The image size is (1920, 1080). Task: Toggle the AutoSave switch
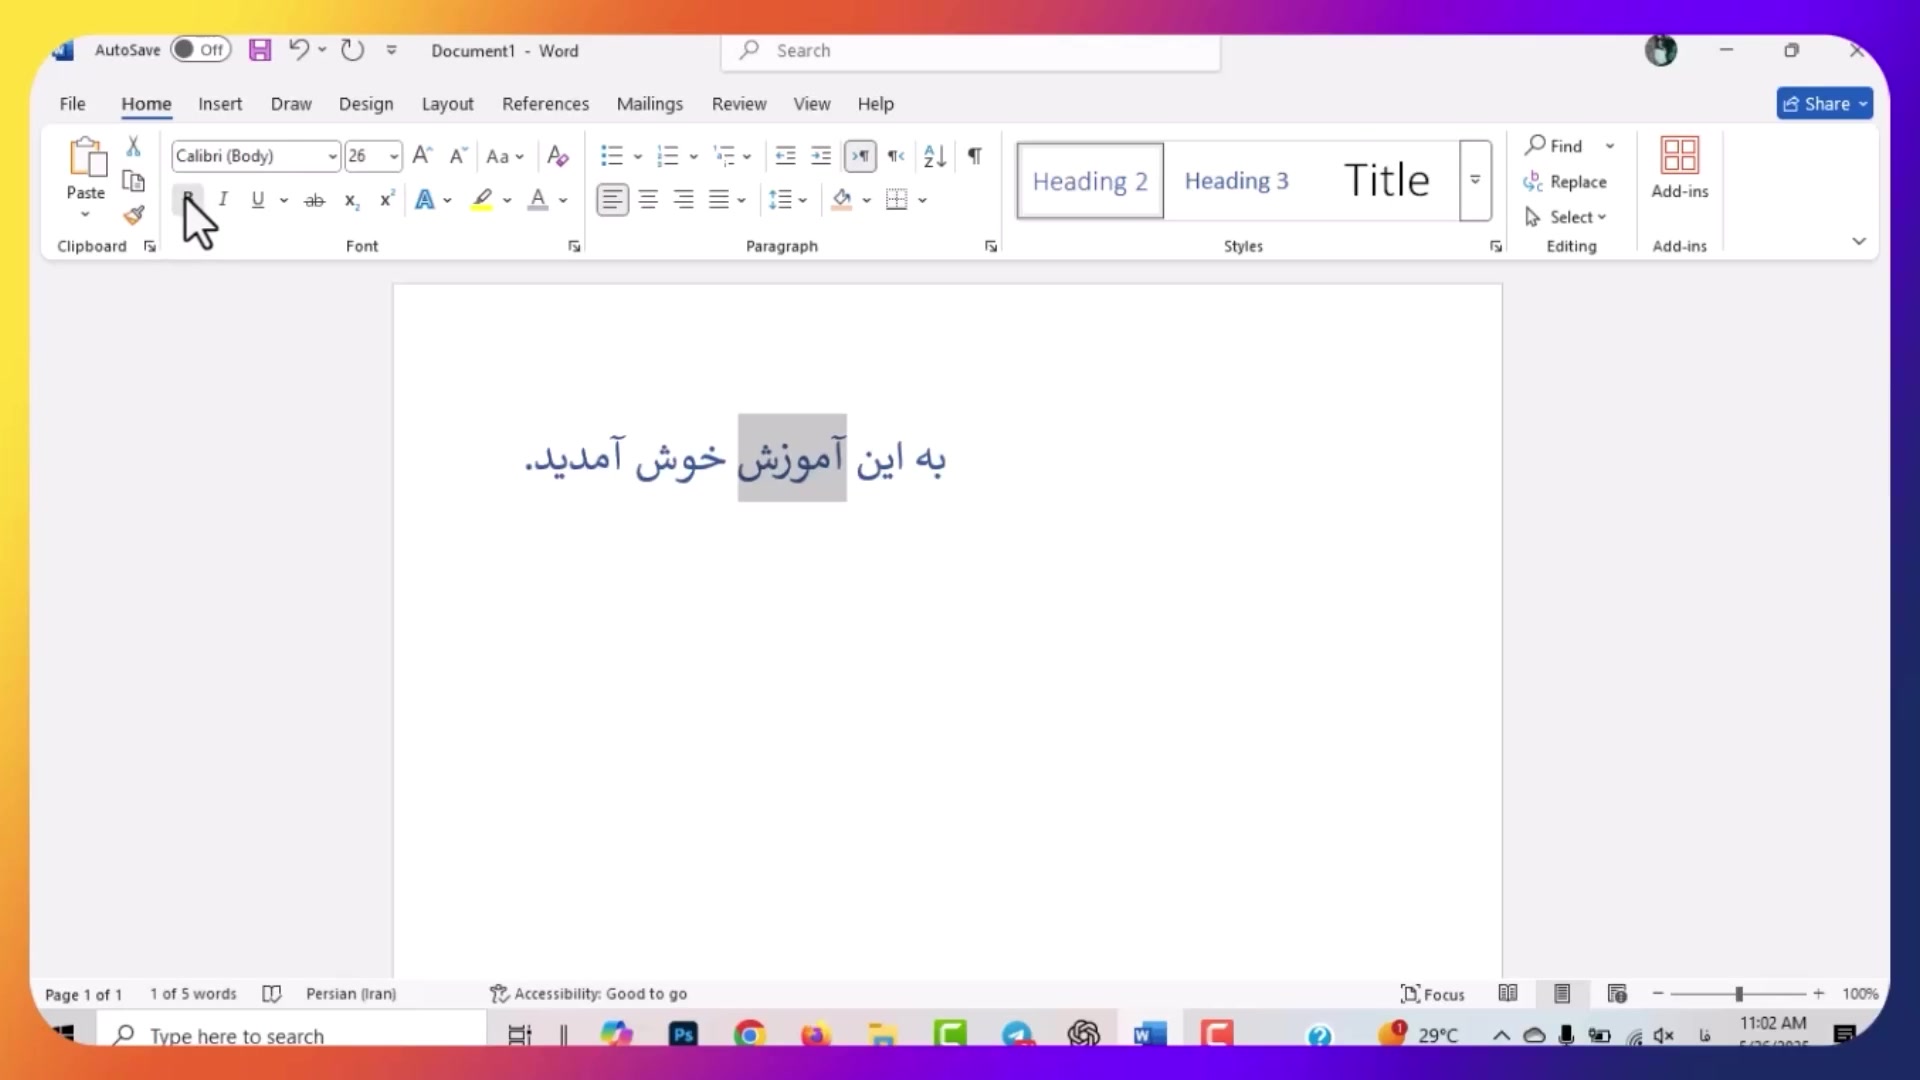pos(200,50)
